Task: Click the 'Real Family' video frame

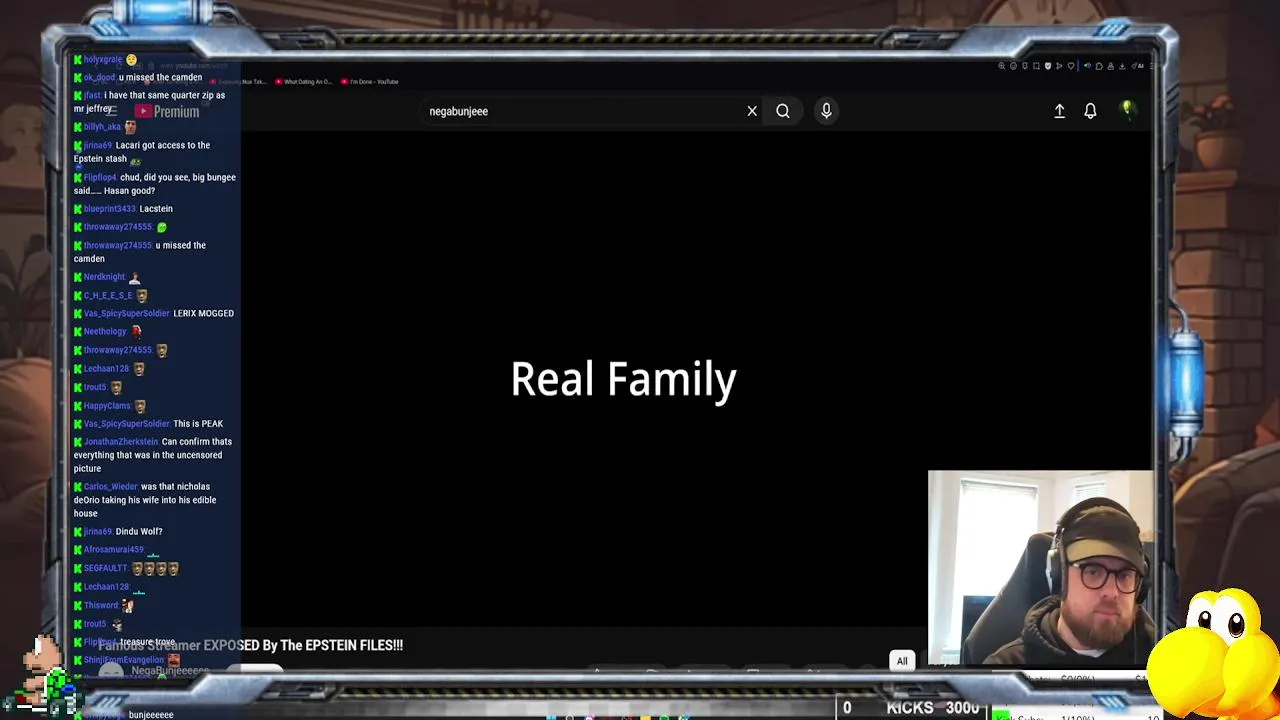Action: pos(623,379)
